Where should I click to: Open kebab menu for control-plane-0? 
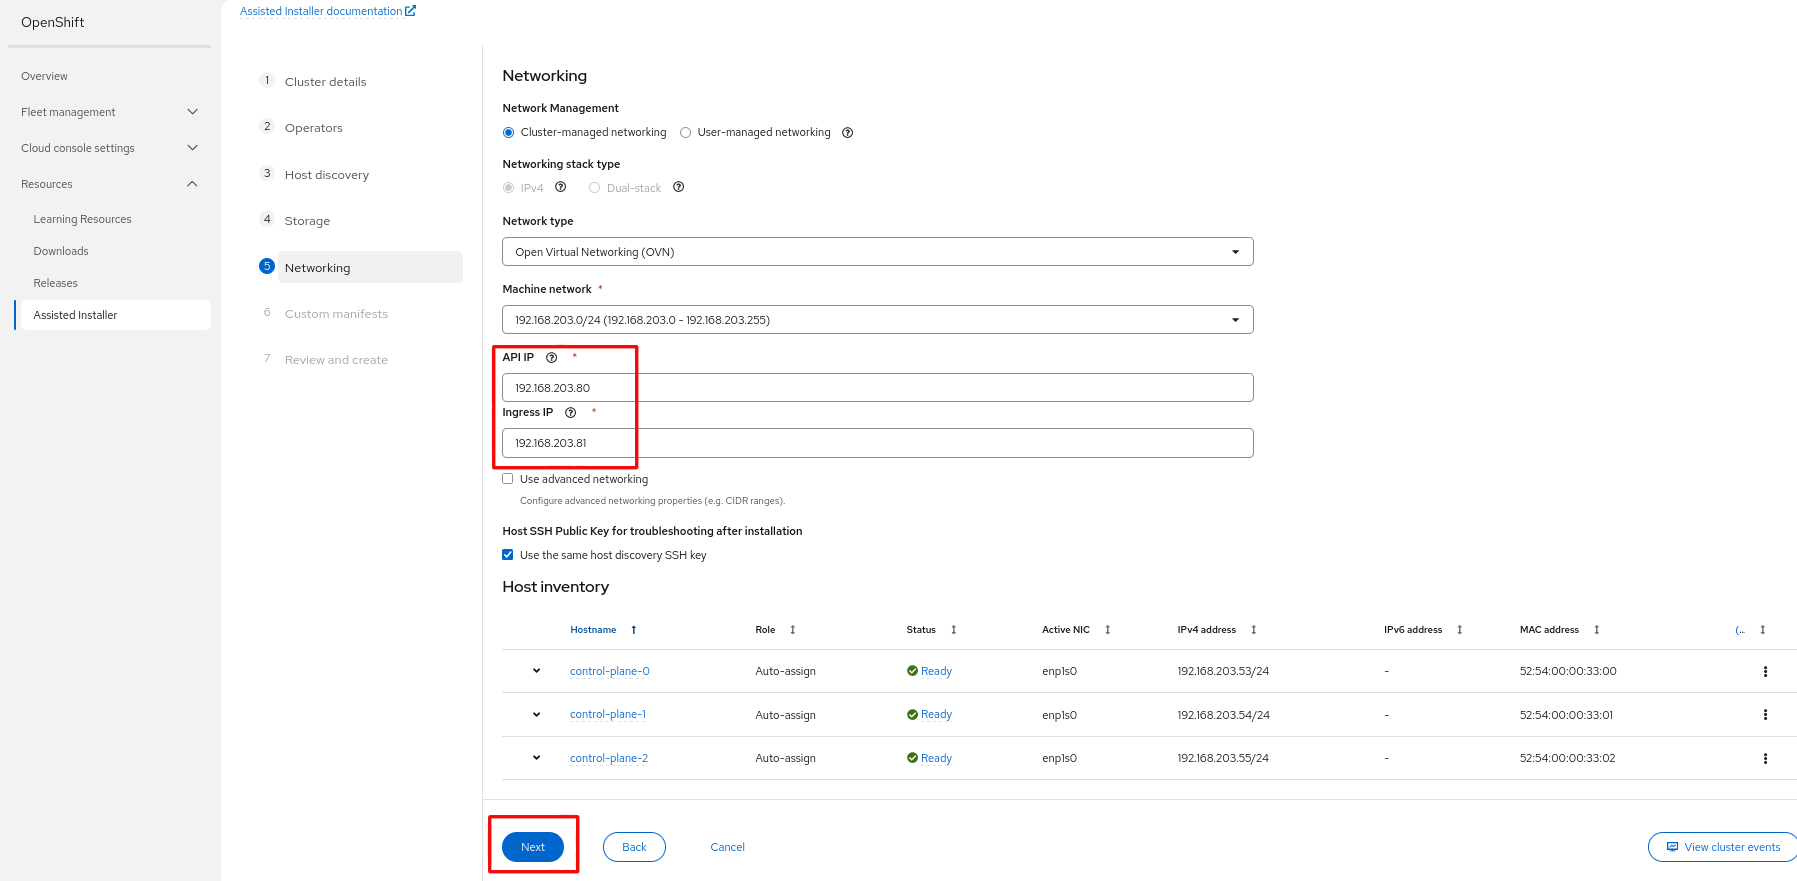coord(1765,672)
